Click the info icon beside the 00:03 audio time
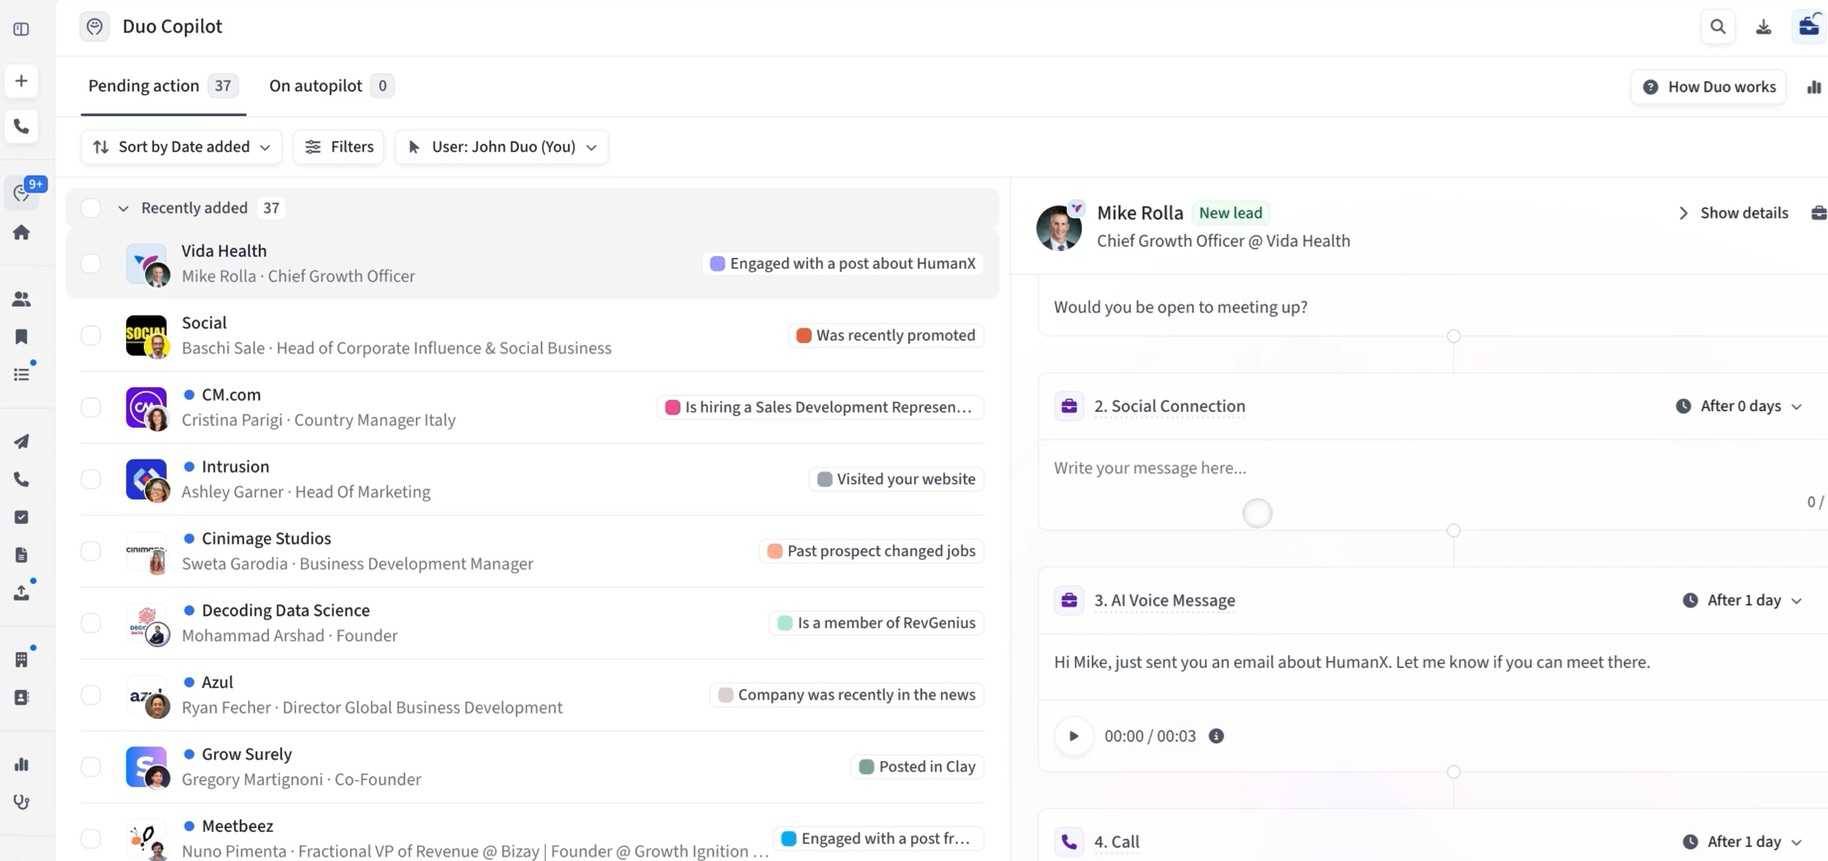1828x861 pixels. (1216, 736)
